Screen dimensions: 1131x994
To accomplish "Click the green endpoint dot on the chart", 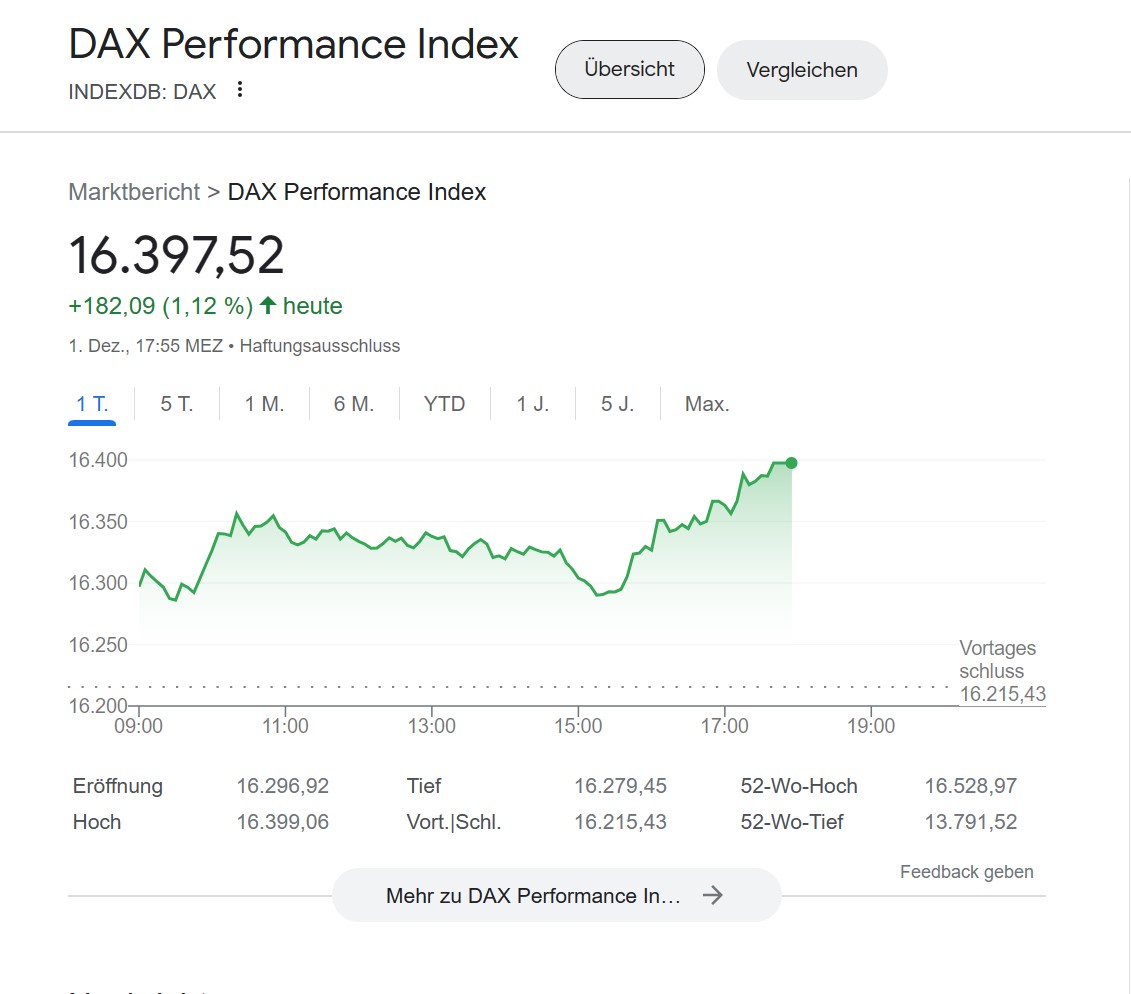I will [x=791, y=463].
